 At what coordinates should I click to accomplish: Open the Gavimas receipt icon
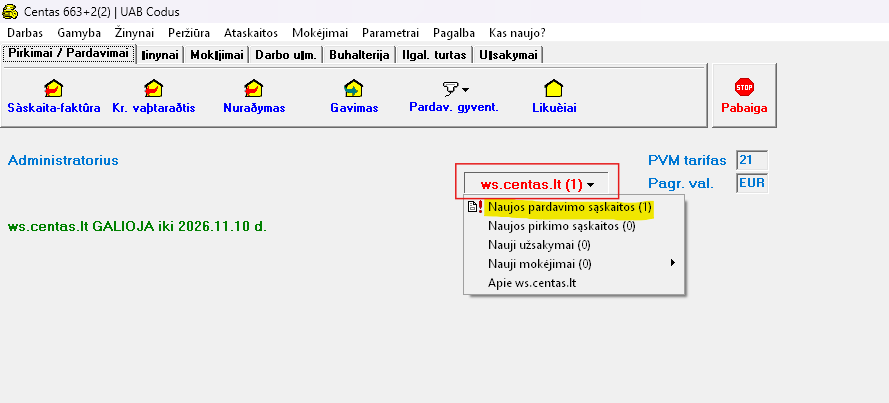pos(354,88)
